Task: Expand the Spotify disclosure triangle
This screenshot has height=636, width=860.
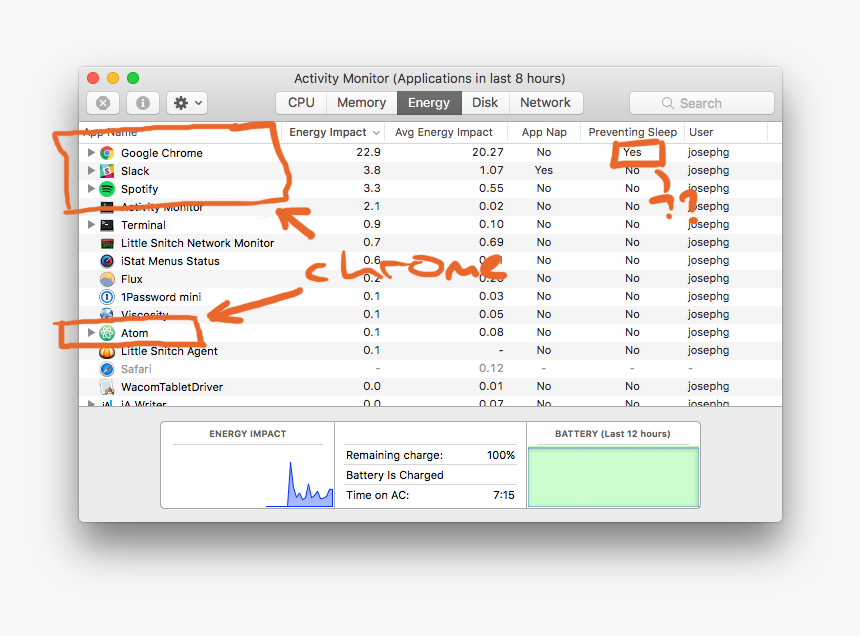Action: pyautogui.click(x=91, y=189)
